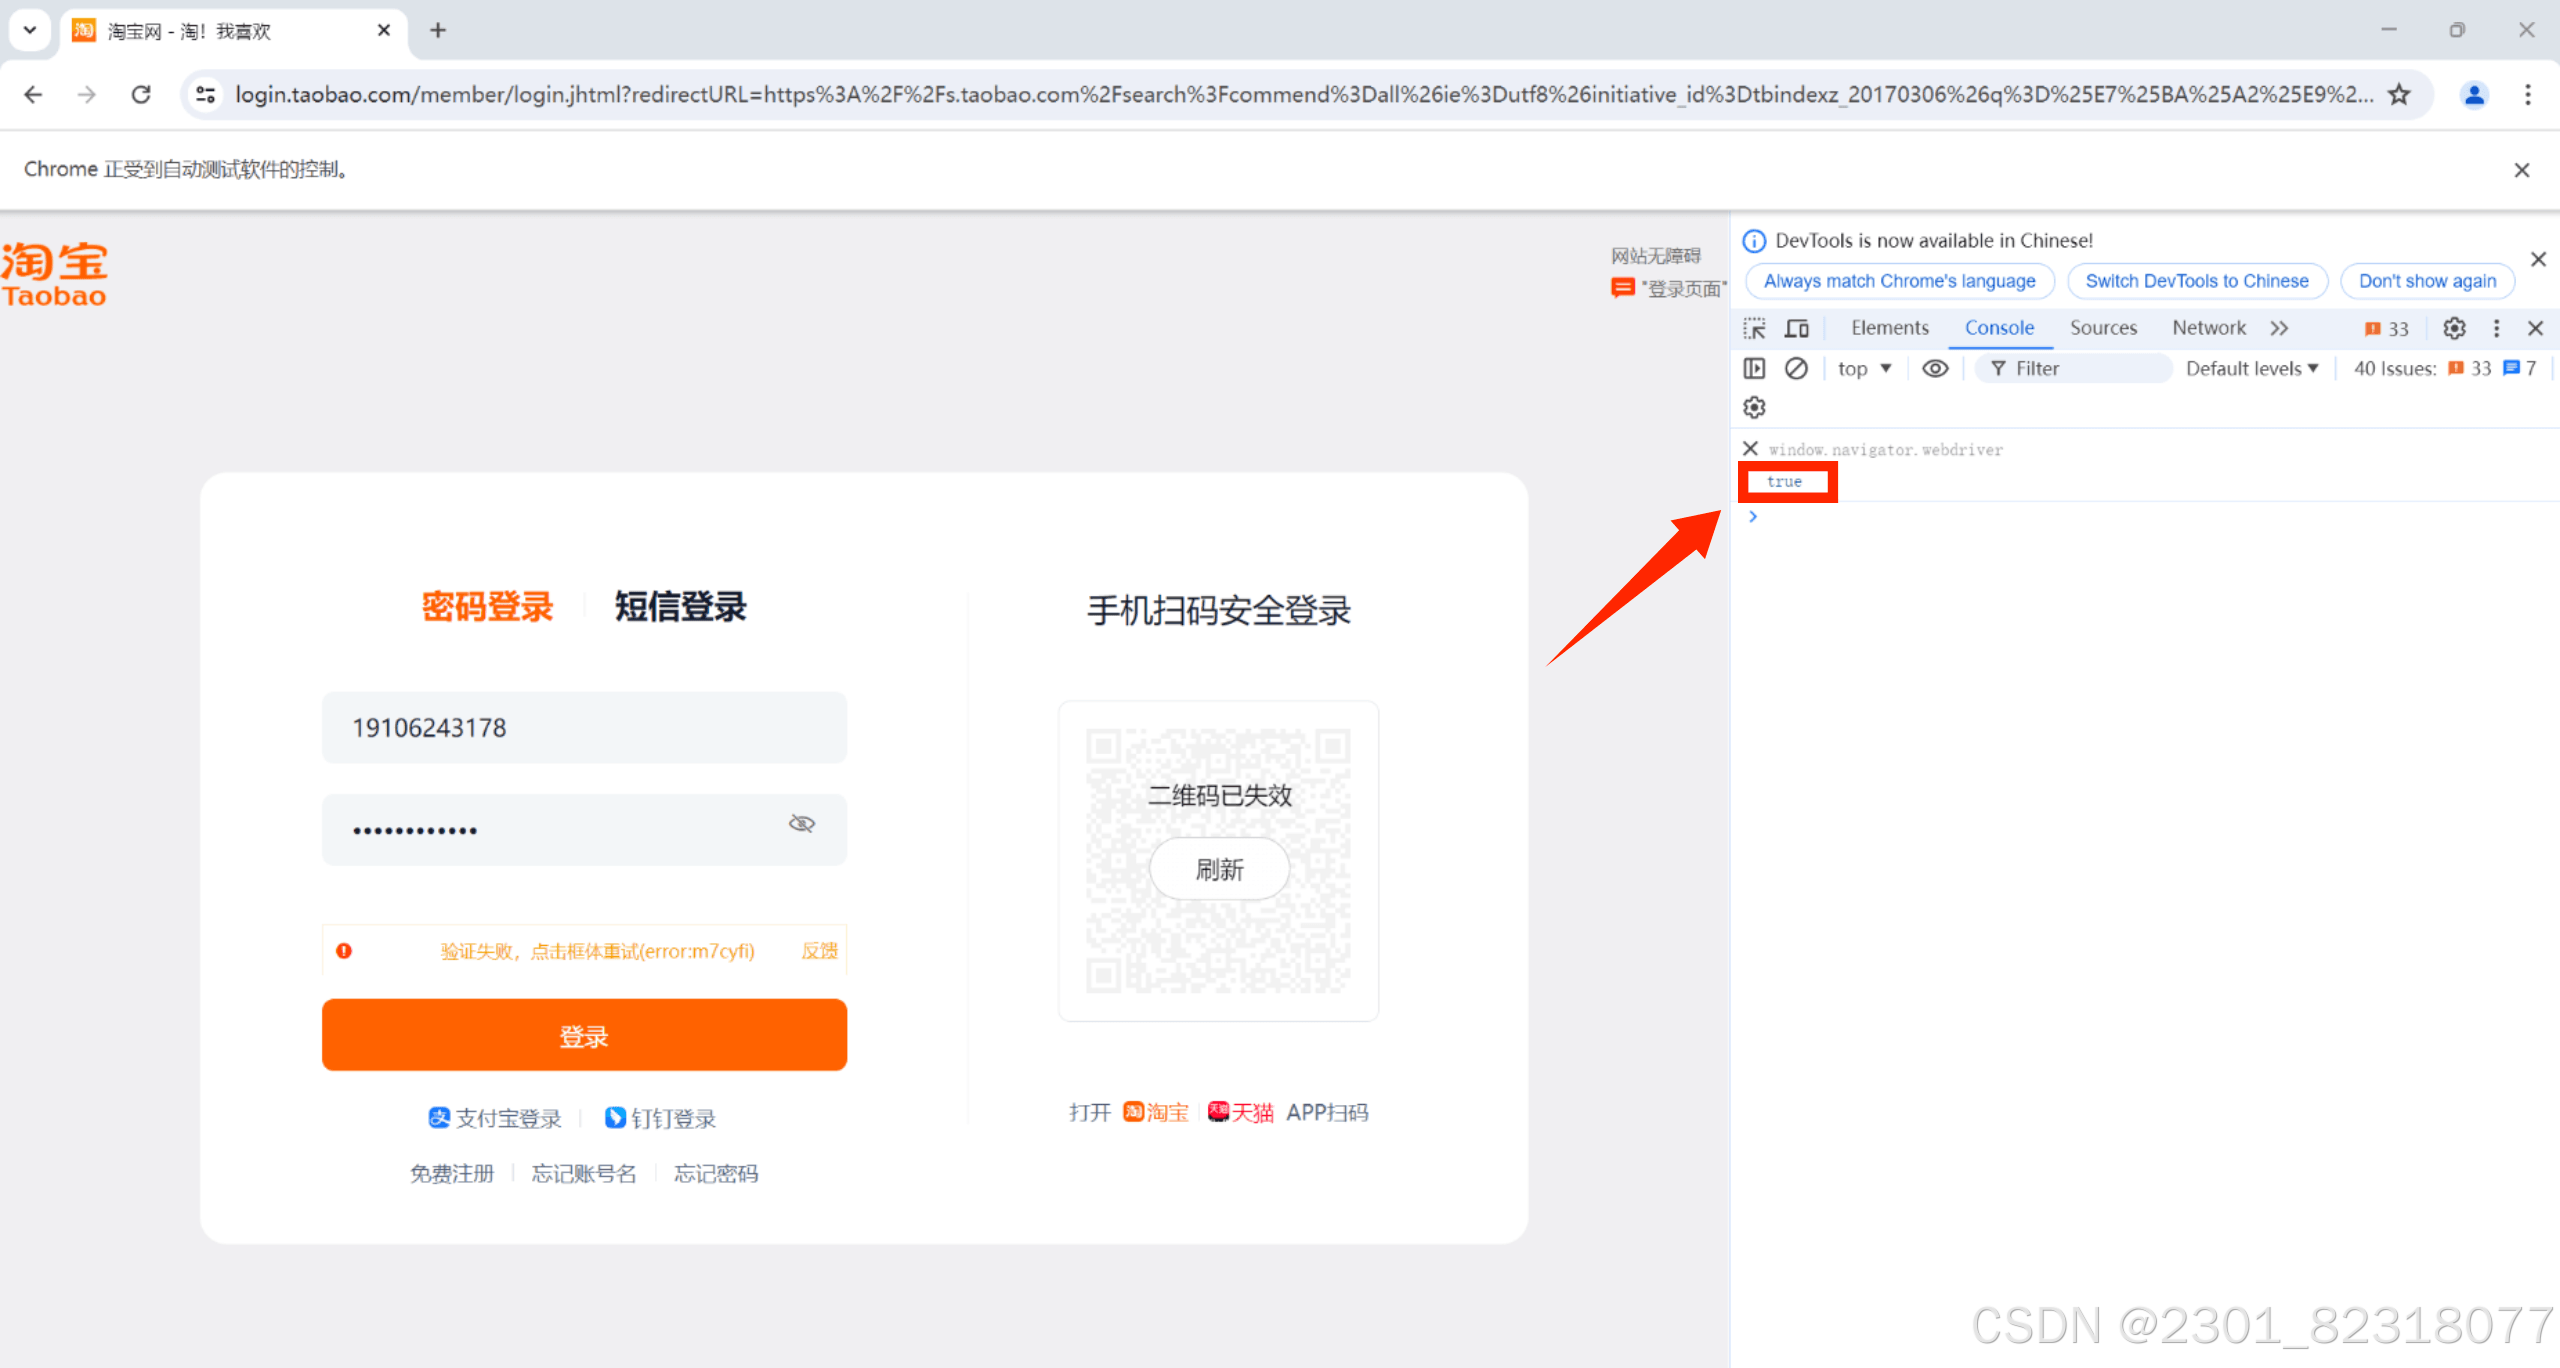Toggle Chrome language match setting
The image size is (2560, 1368).
coord(1896,281)
